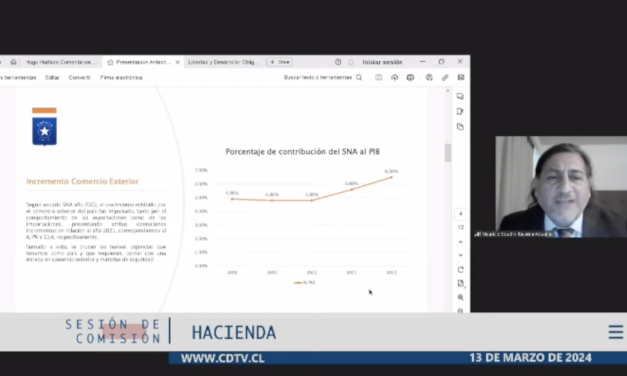Click the Home icon in tab bar
Viewport: 627px width, 376px height.
14,62
